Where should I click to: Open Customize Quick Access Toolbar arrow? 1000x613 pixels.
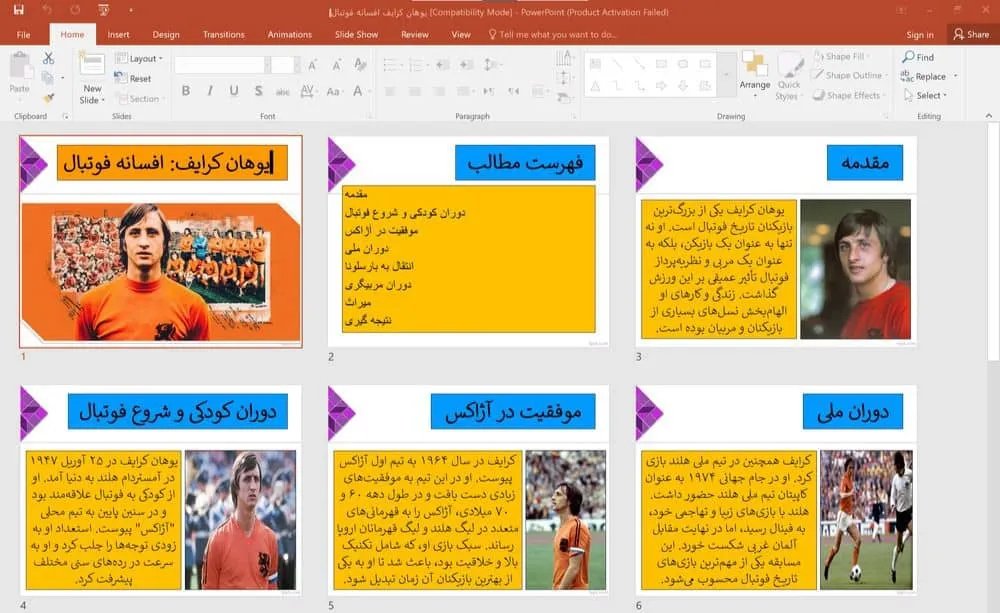131,10
